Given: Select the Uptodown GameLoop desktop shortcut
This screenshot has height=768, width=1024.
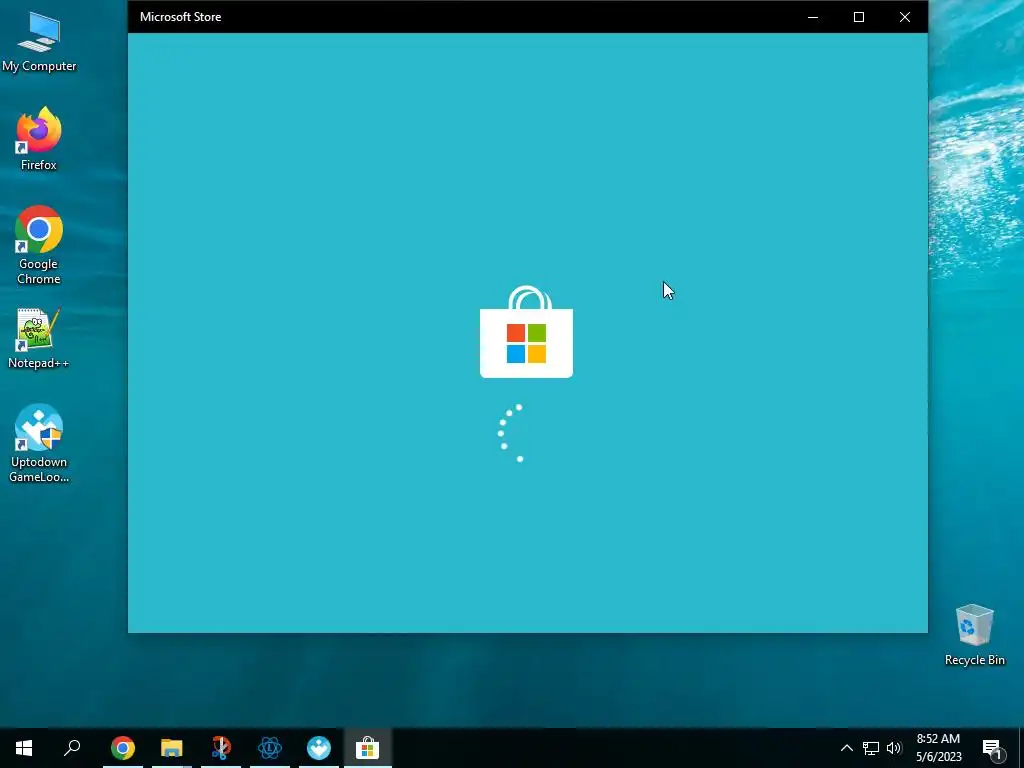Looking at the screenshot, I should pyautogui.click(x=39, y=443).
